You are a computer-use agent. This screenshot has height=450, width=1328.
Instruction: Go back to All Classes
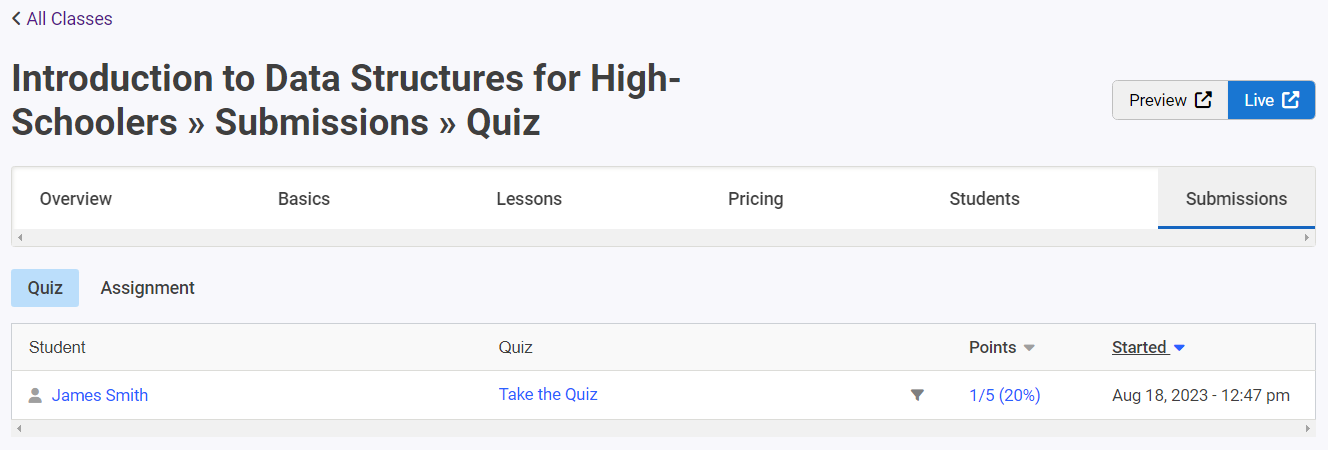pyautogui.click(x=62, y=18)
